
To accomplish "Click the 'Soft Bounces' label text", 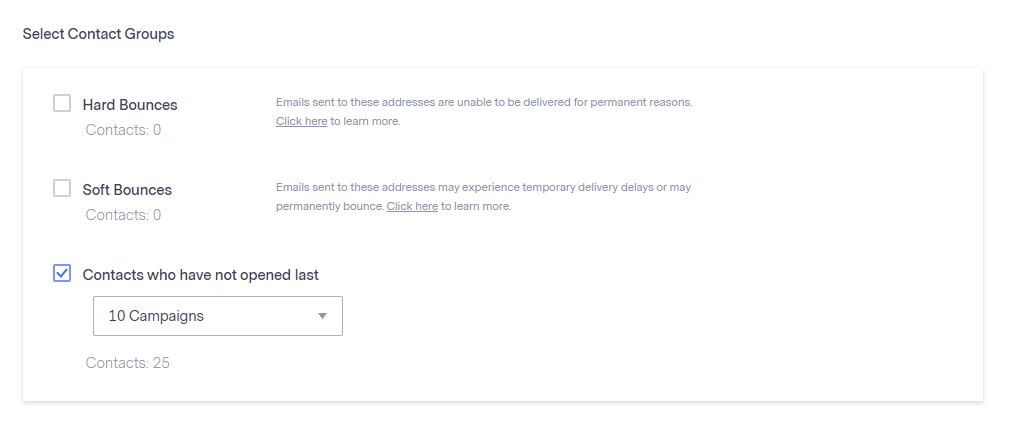I will coord(127,190).
